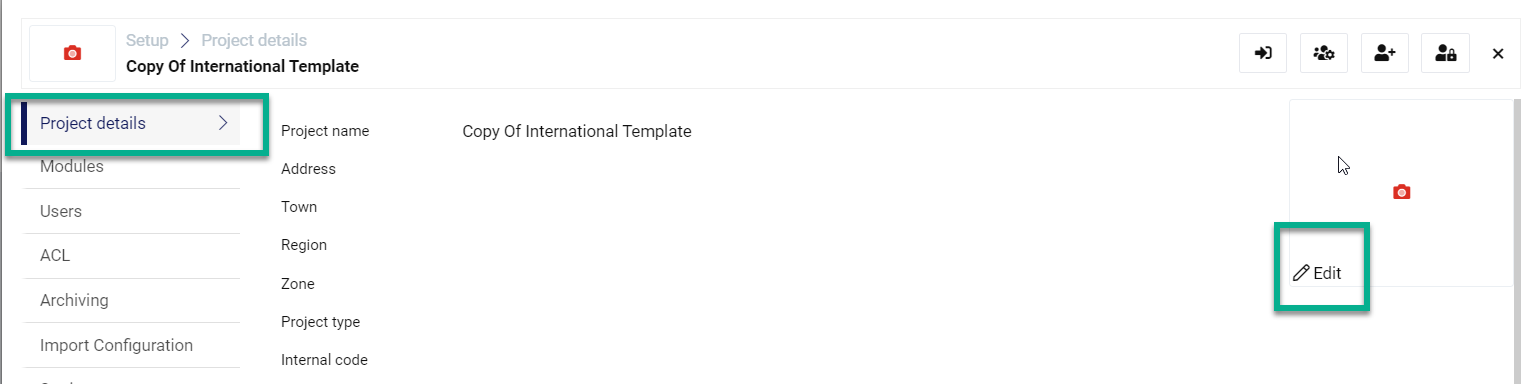The width and height of the screenshot is (1521, 384).
Task: Click the add user icon button
Action: [x=1385, y=54]
